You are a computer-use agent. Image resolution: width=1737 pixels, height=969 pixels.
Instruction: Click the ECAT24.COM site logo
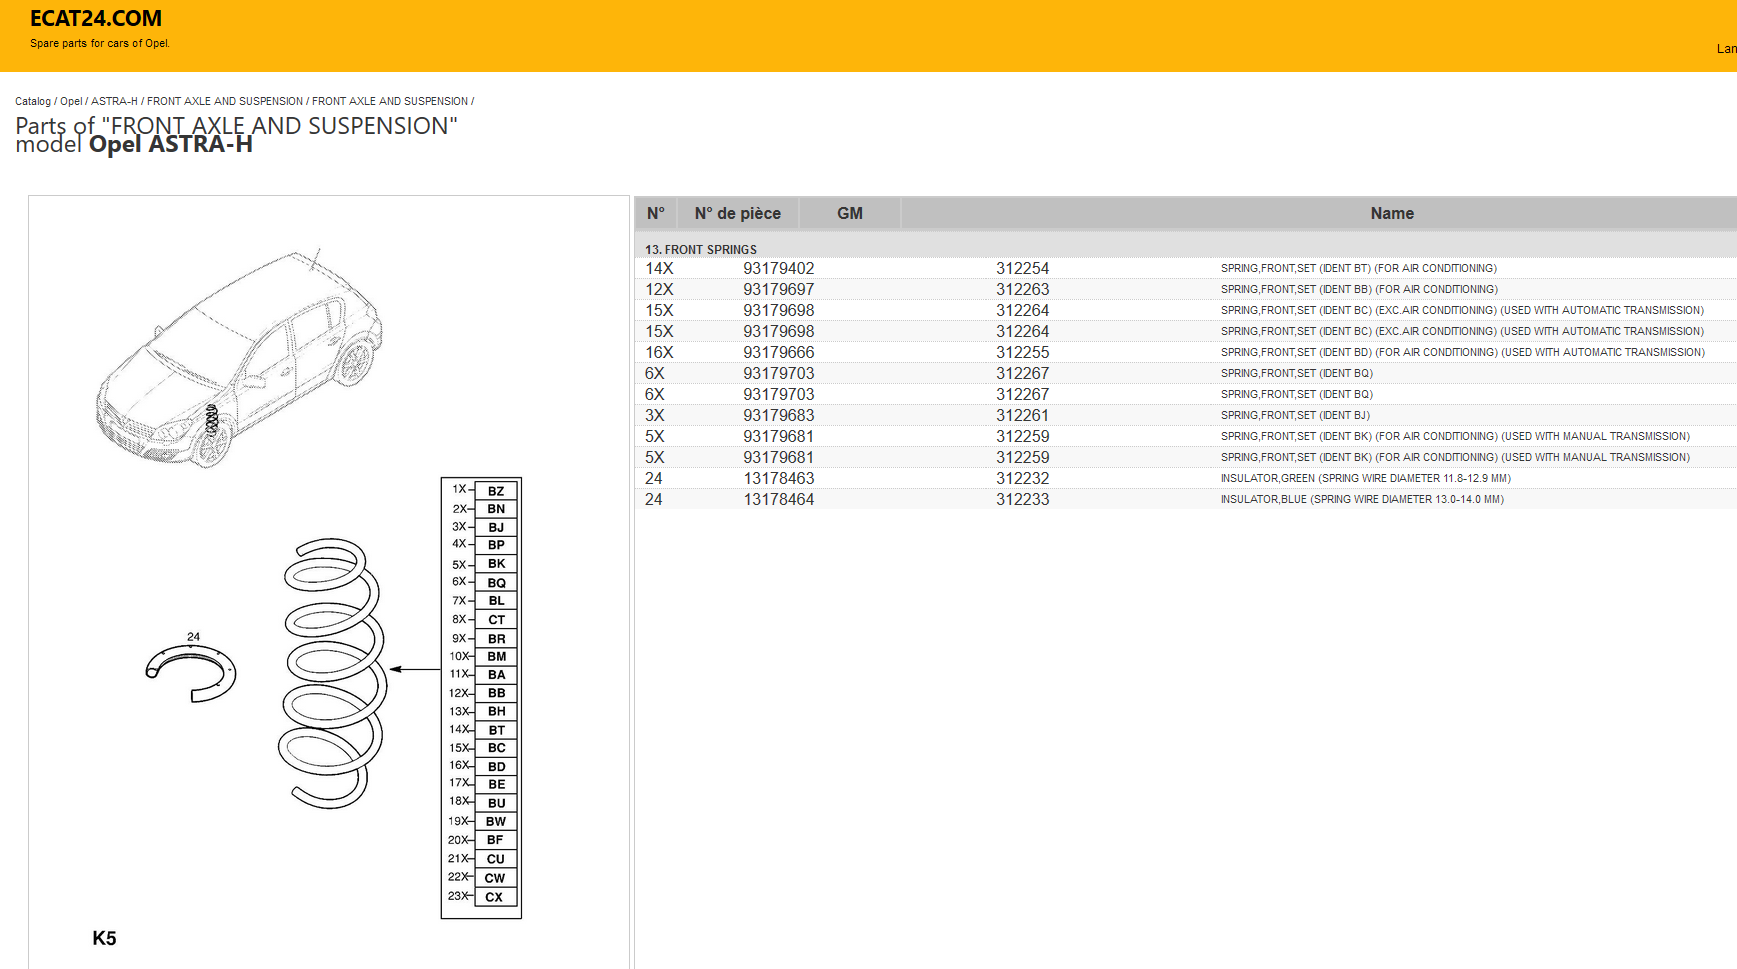[96, 19]
